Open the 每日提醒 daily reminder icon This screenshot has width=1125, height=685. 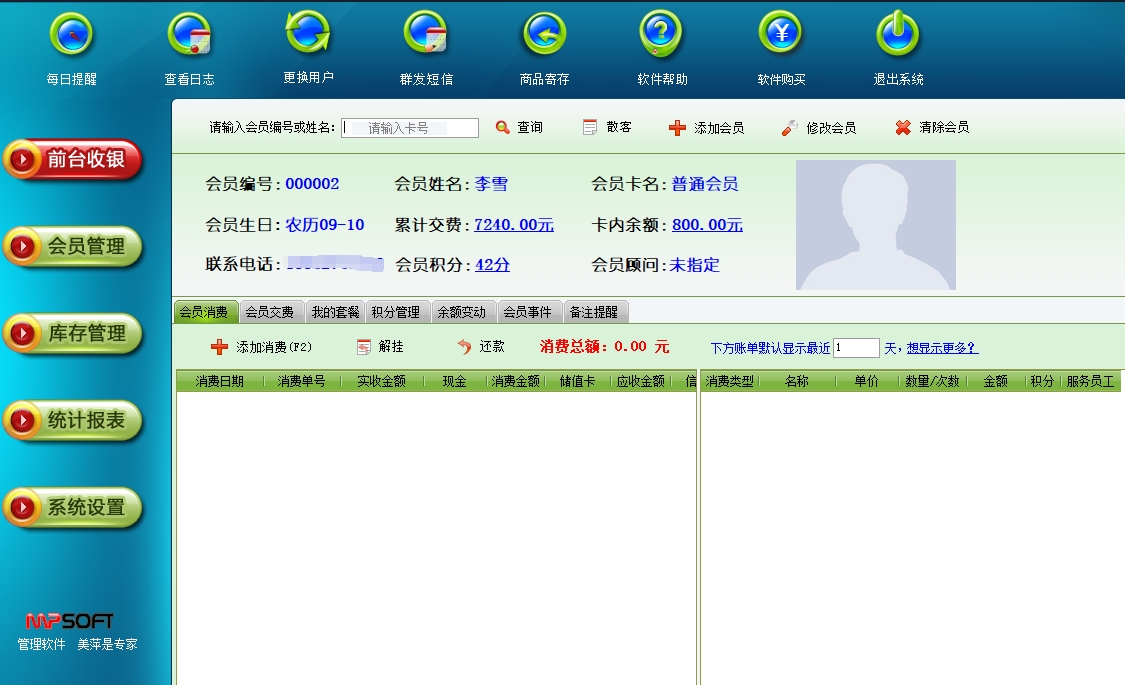(71, 36)
